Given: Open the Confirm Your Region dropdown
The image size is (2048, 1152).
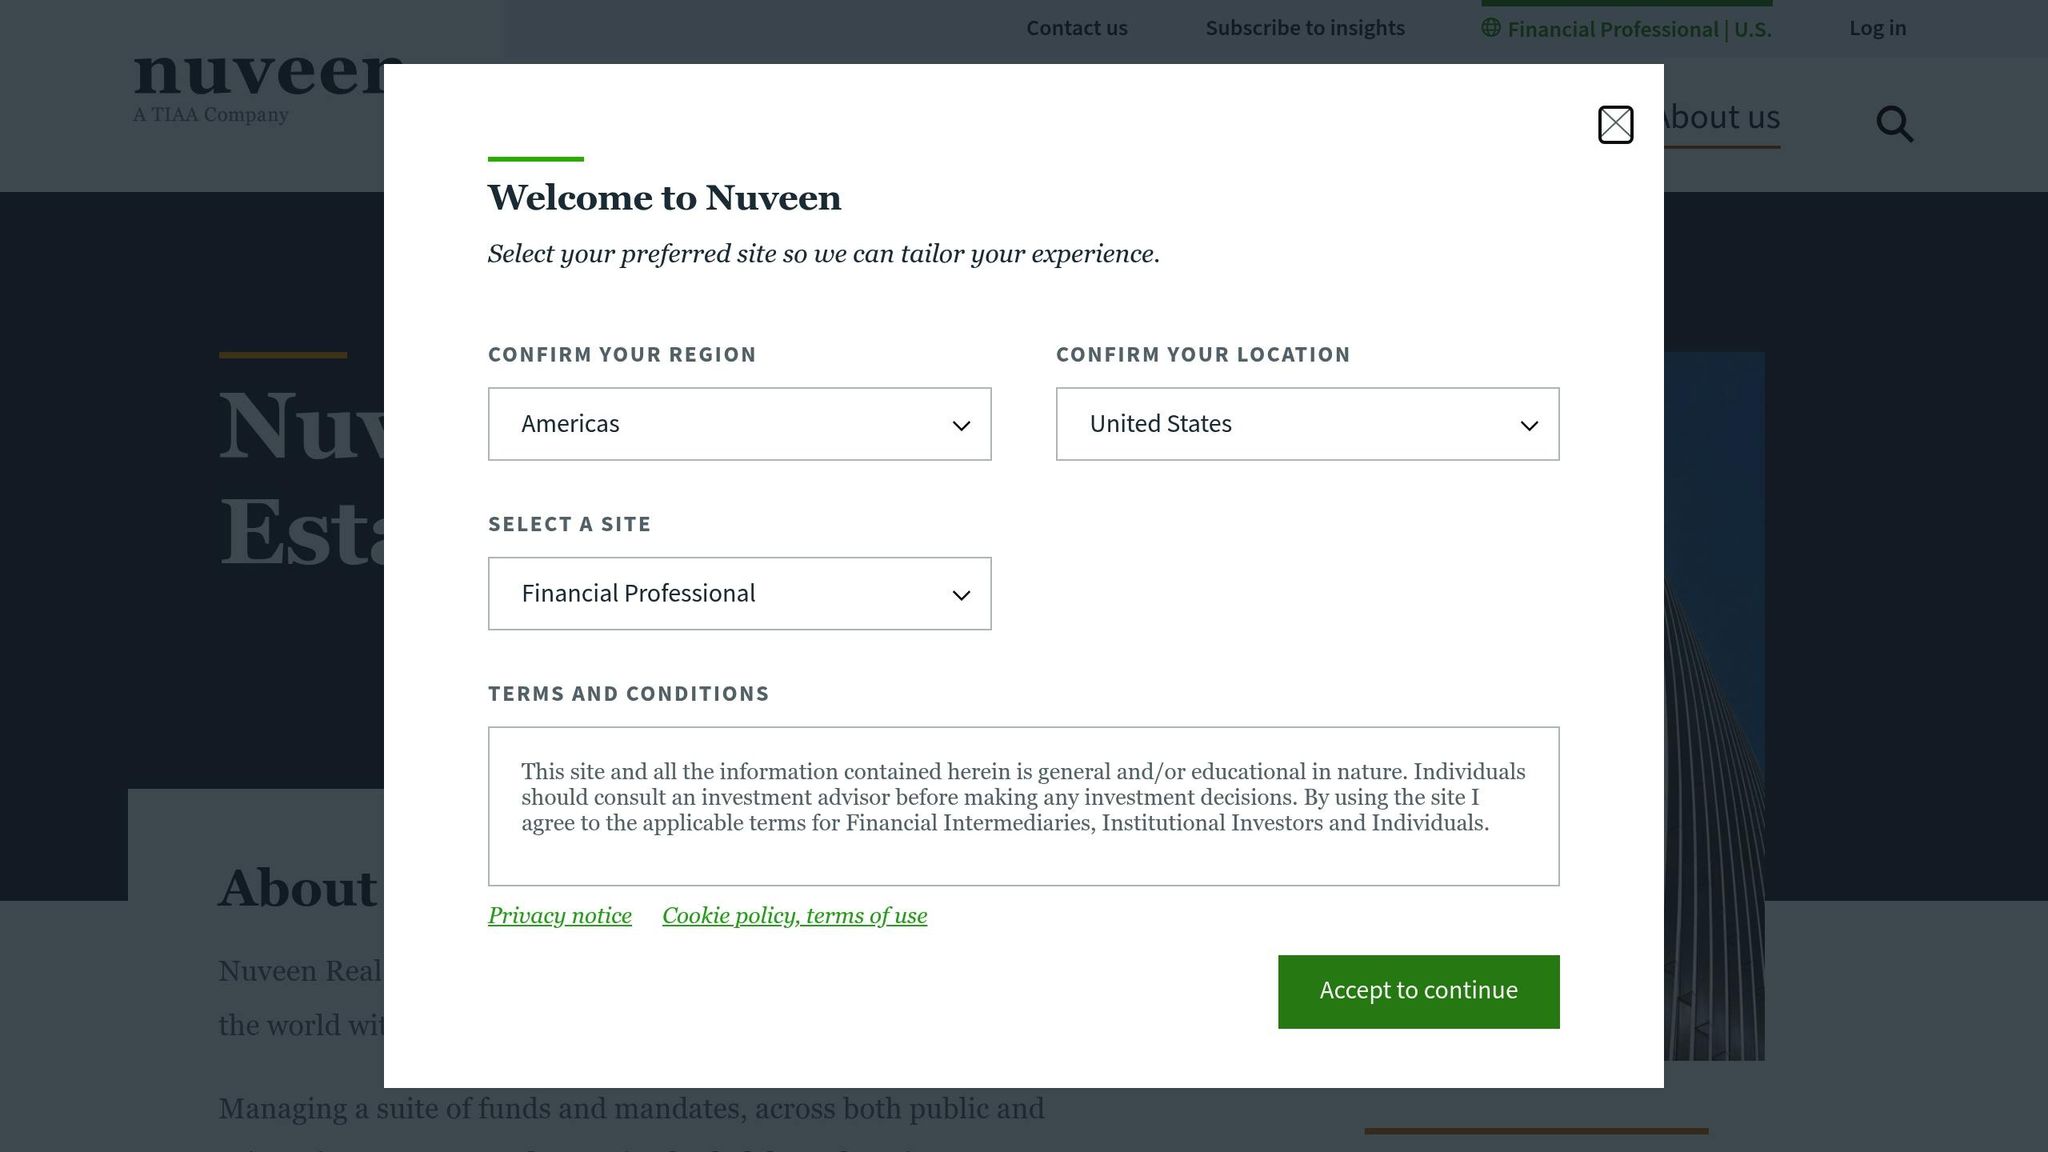Looking at the screenshot, I should pyautogui.click(x=739, y=424).
